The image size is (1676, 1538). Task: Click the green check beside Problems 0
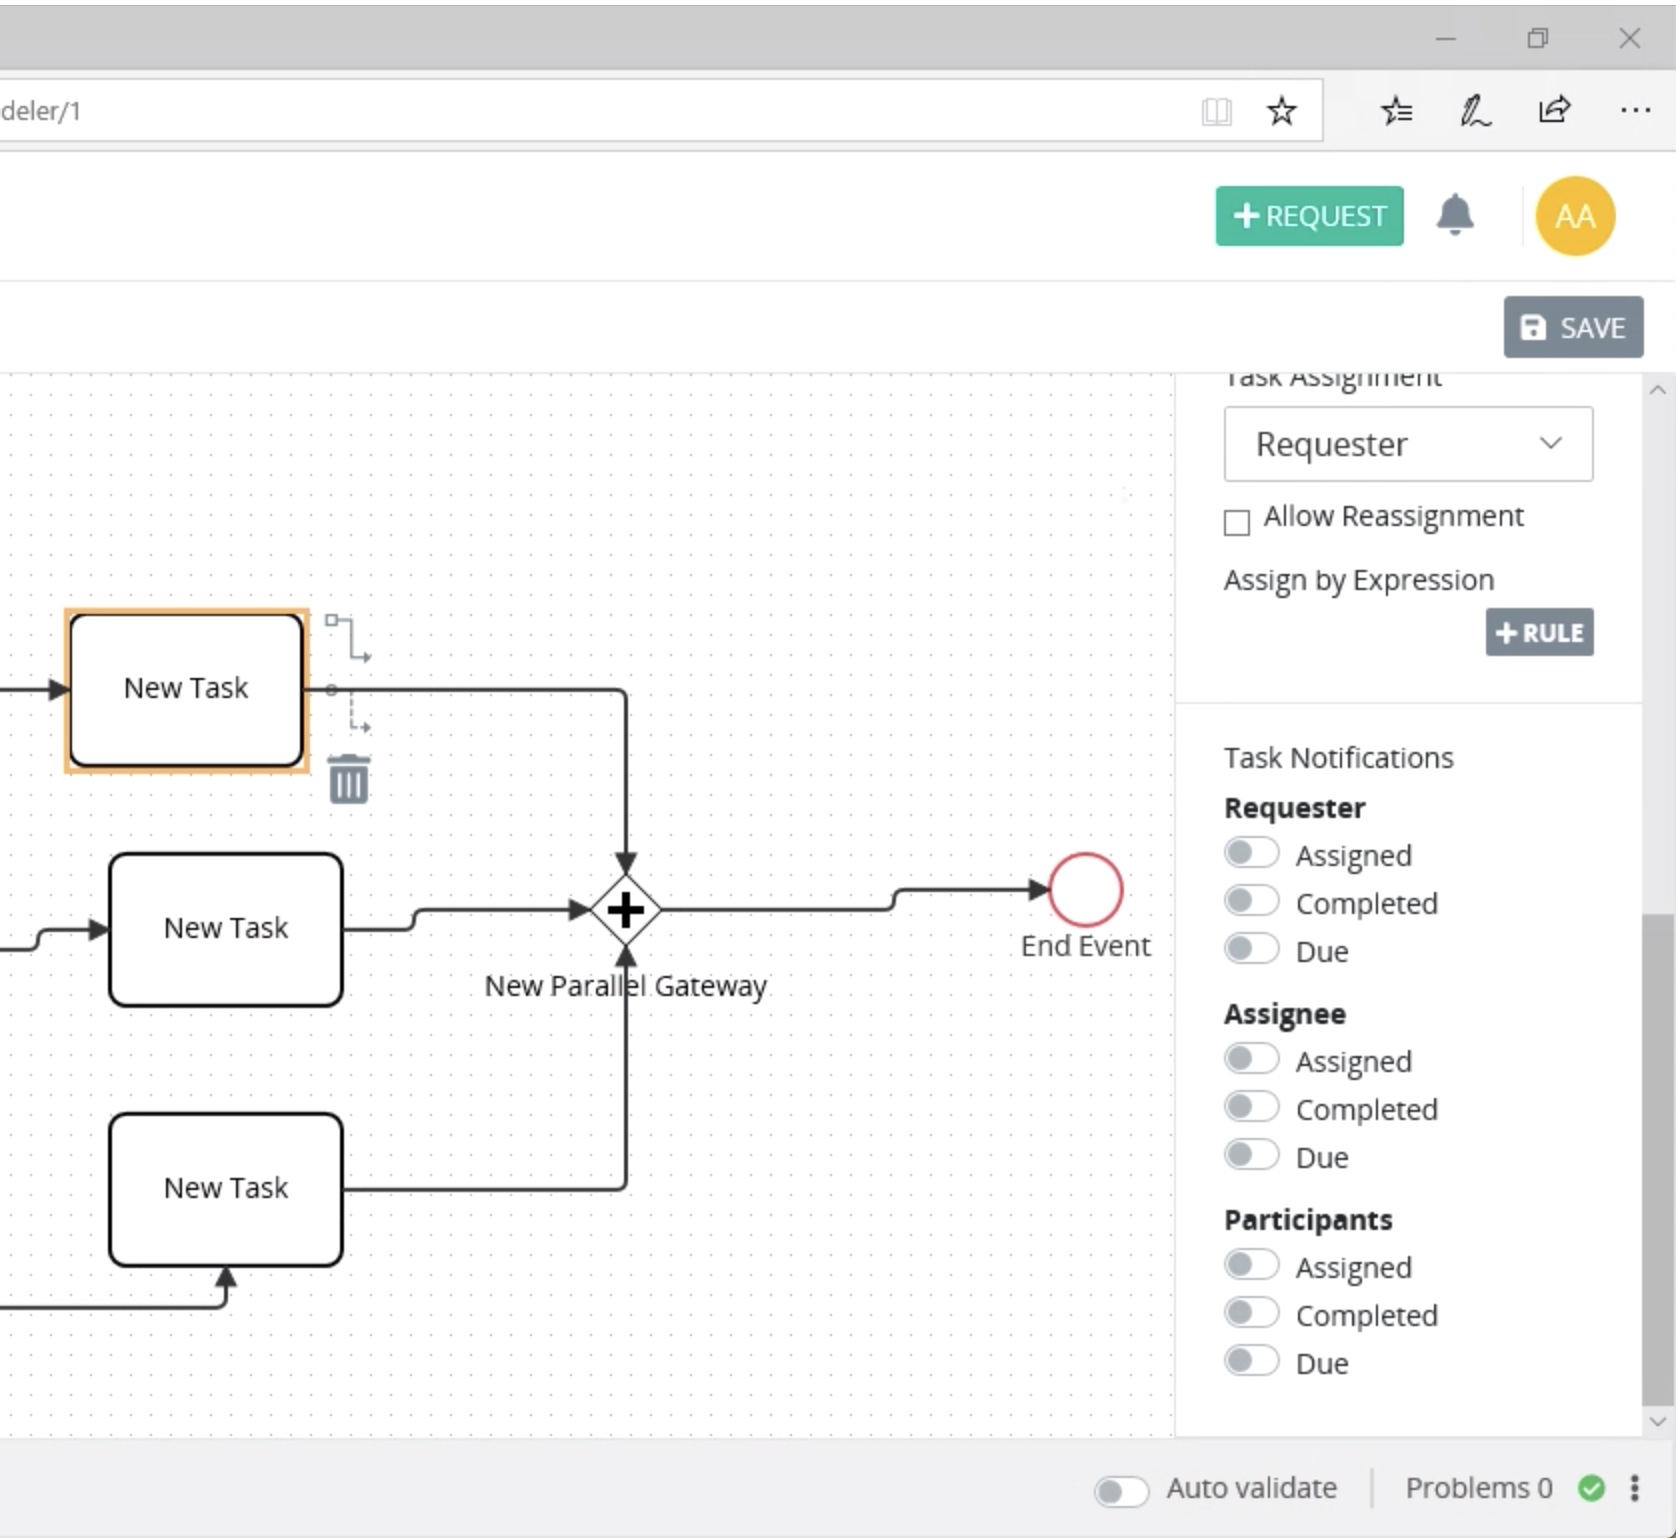(1591, 1489)
